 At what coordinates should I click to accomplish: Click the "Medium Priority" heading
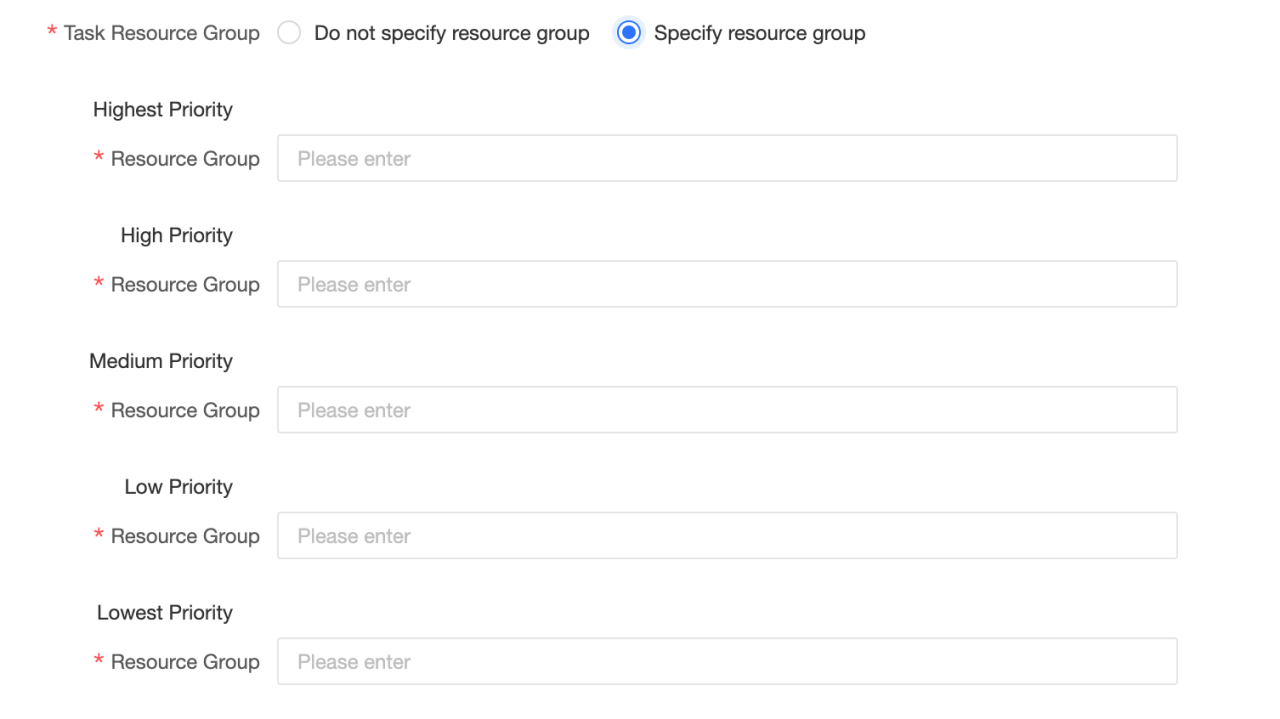[x=161, y=362]
